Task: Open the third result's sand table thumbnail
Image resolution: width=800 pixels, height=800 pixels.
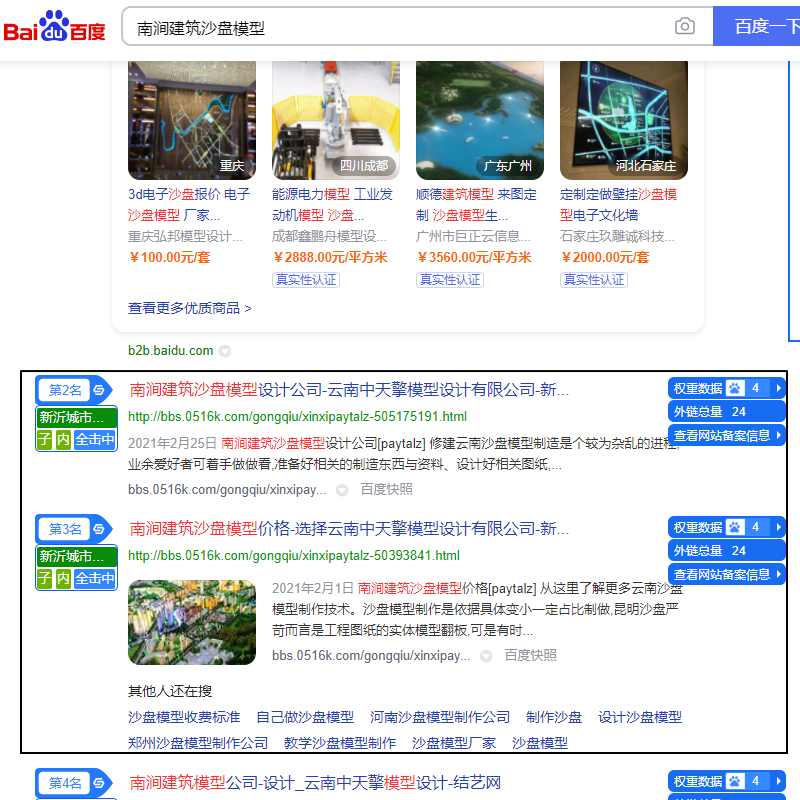Action: [x=192, y=622]
